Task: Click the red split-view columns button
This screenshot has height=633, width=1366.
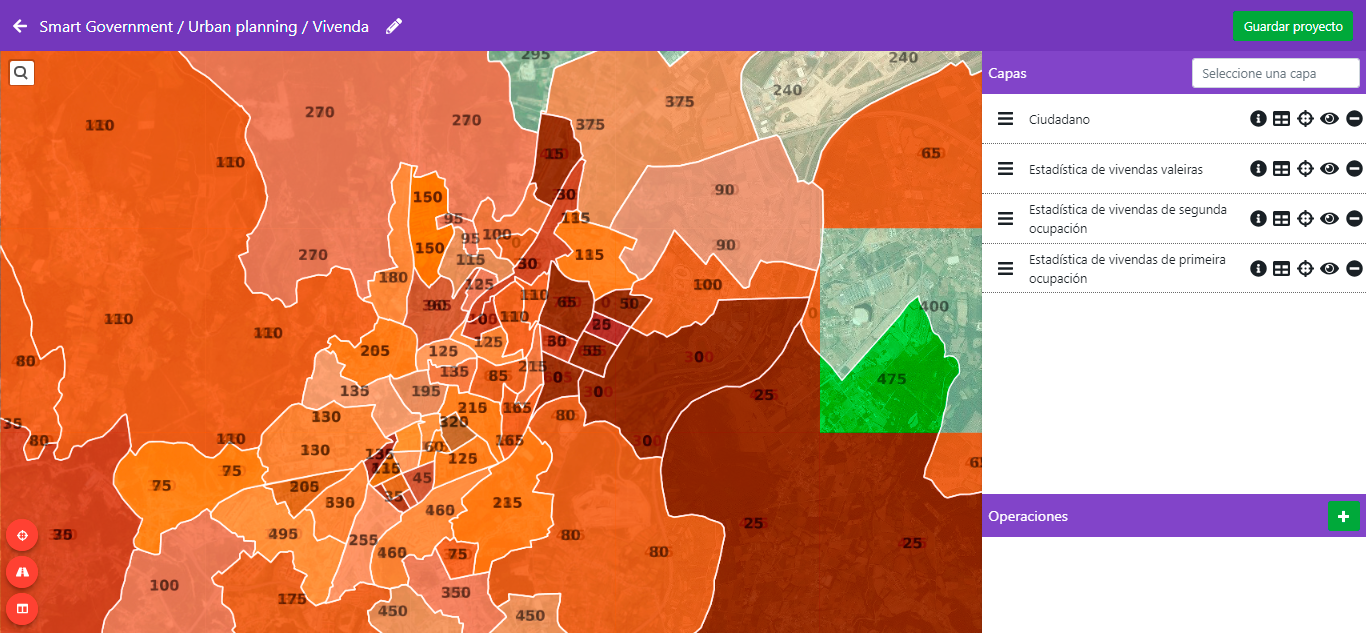Action: [x=22, y=607]
